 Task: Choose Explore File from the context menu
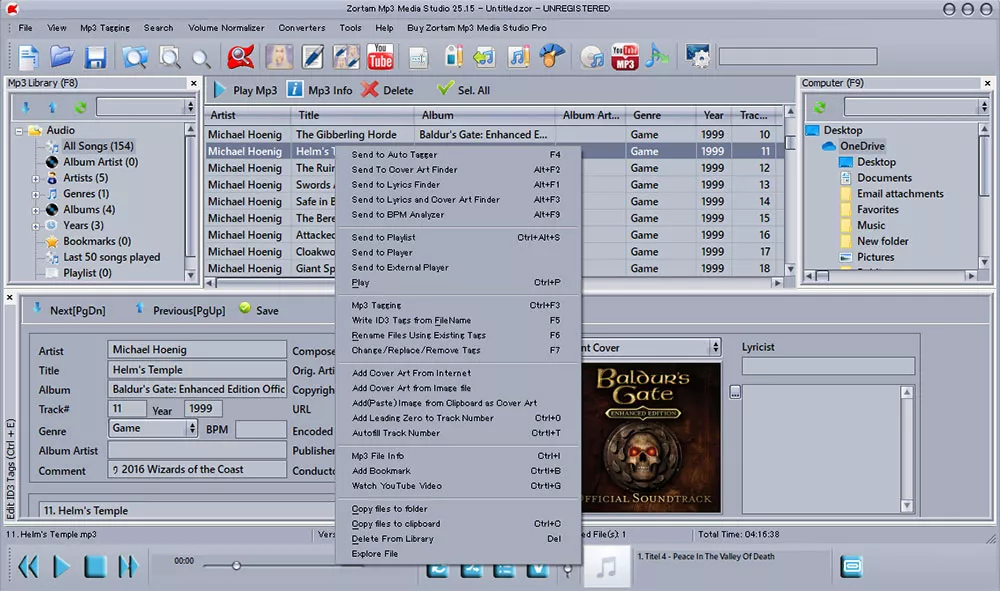coord(458,554)
